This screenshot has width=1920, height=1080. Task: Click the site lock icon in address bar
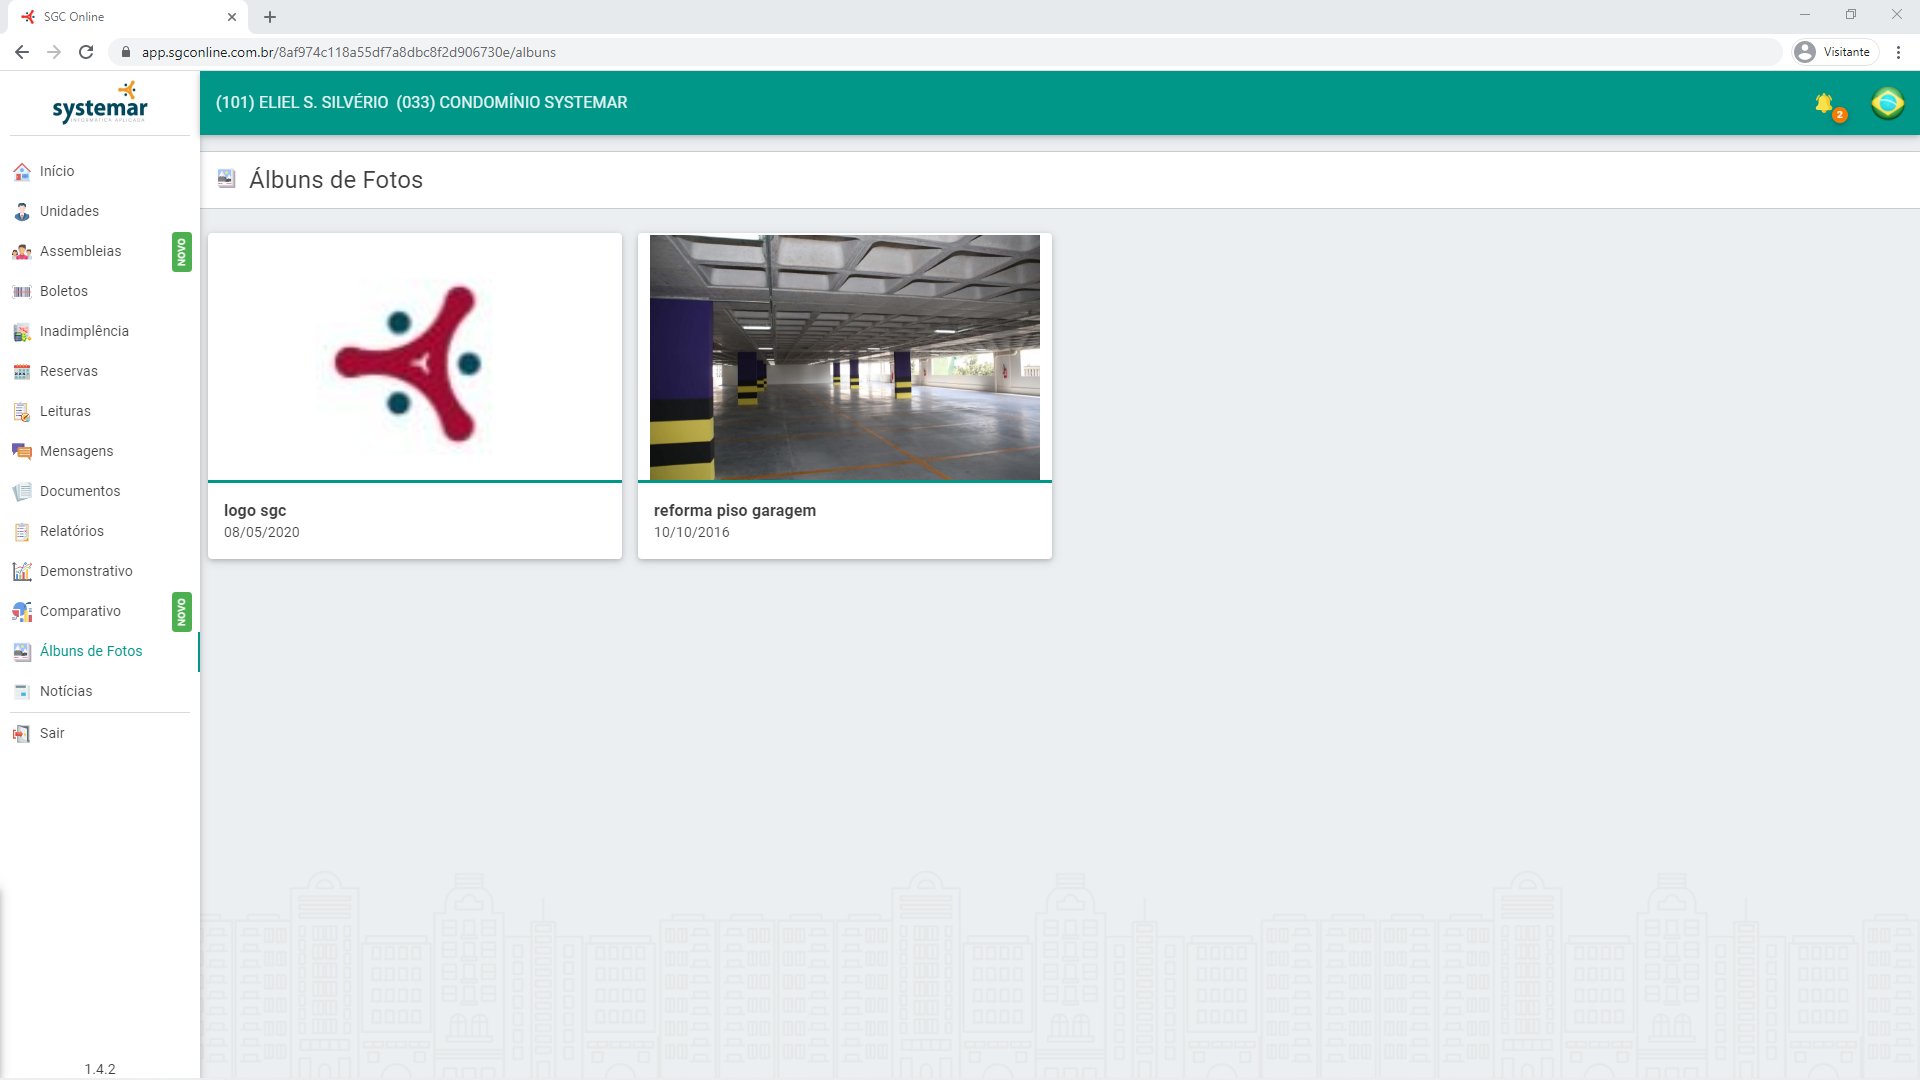pyautogui.click(x=126, y=52)
